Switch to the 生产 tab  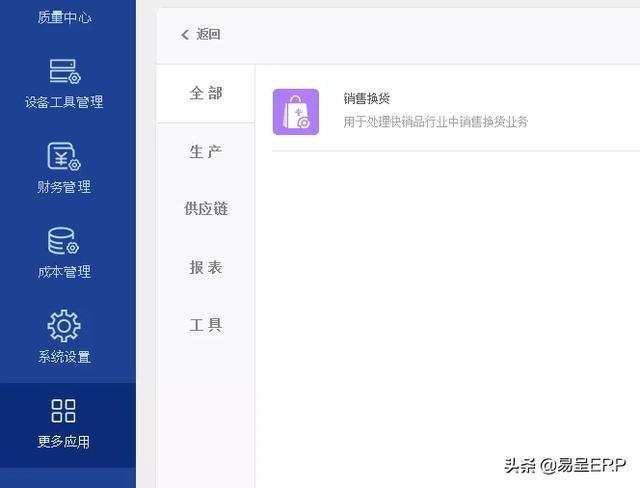pos(206,151)
